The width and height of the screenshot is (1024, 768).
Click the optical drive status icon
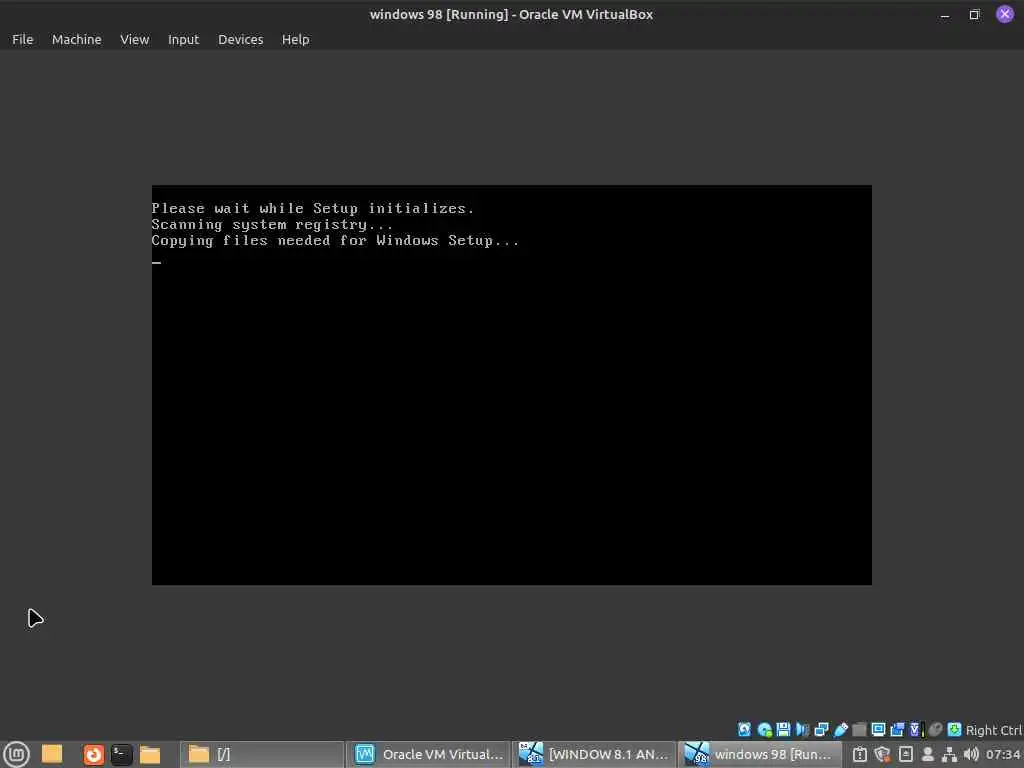[x=764, y=729]
